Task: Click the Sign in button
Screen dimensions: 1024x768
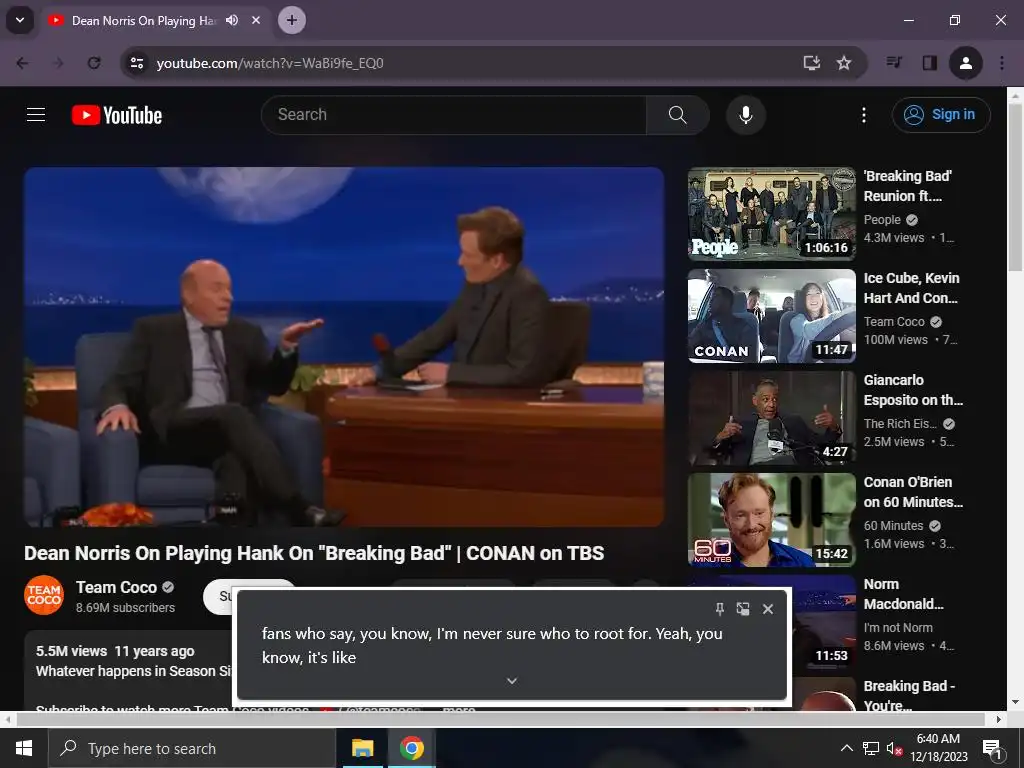Action: click(940, 115)
